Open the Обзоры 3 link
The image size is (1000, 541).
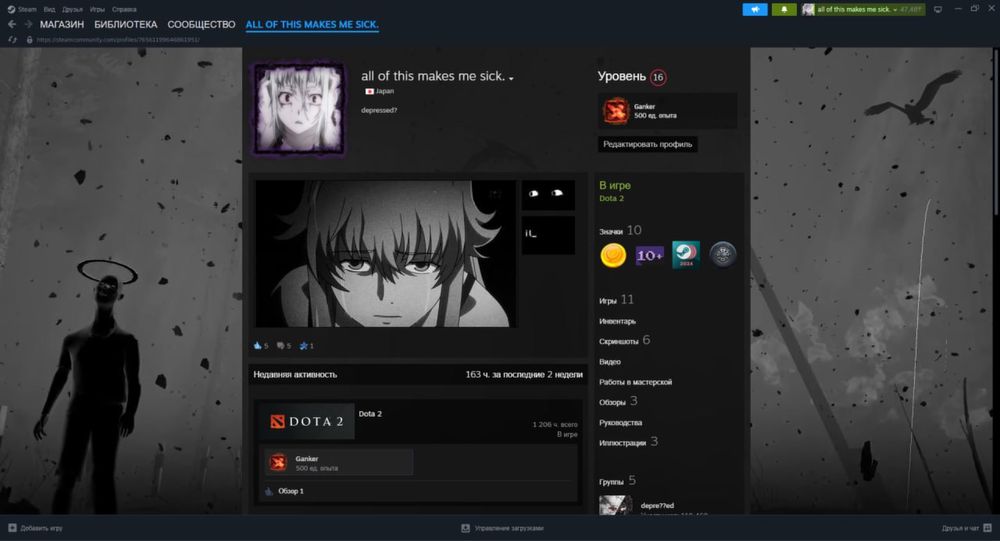pos(618,402)
